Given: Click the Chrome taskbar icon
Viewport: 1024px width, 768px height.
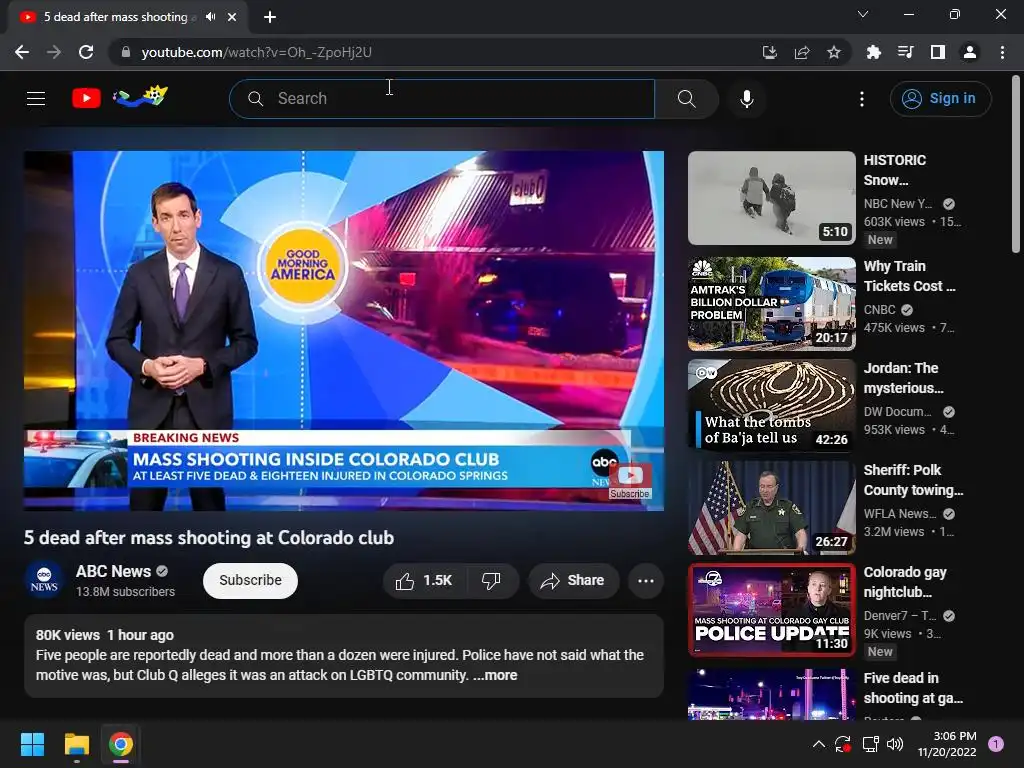Looking at the screenshot, I should (x=121, y=744).
